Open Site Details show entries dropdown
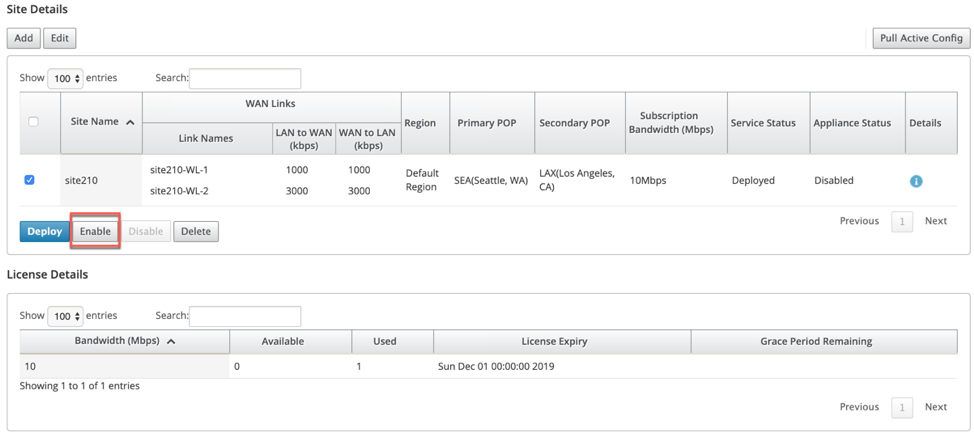Viewport: 974px width, 433px height. point(65,79)
